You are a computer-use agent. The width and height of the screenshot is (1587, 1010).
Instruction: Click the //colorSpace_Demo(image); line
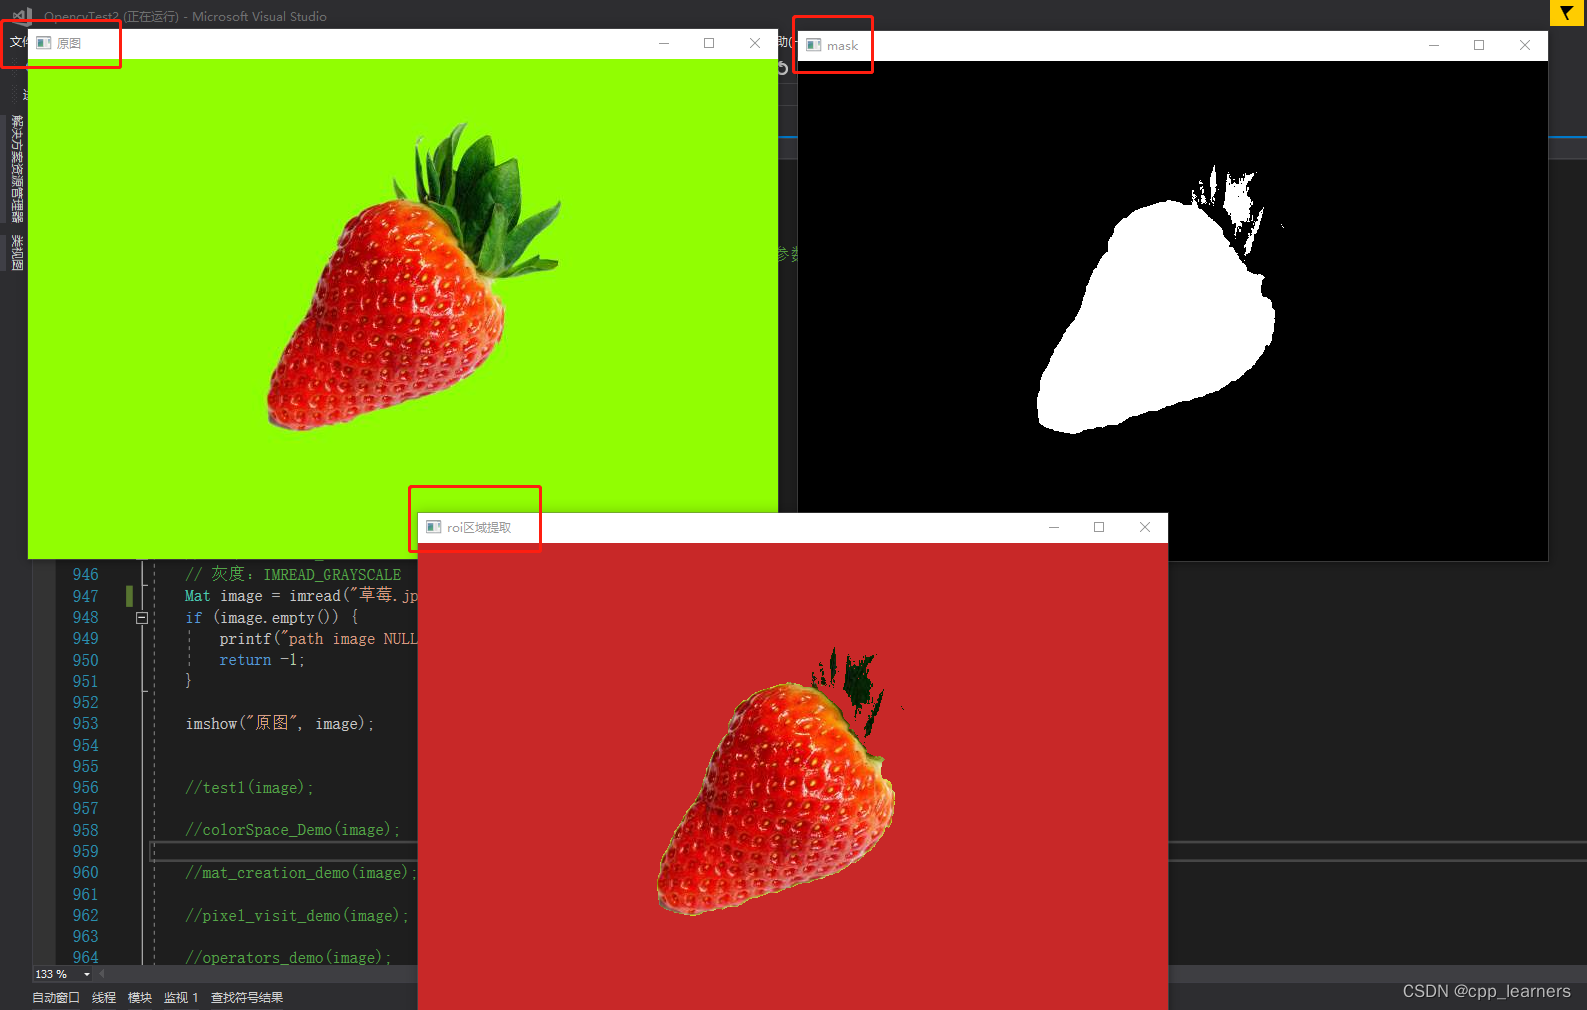point(292,830)
